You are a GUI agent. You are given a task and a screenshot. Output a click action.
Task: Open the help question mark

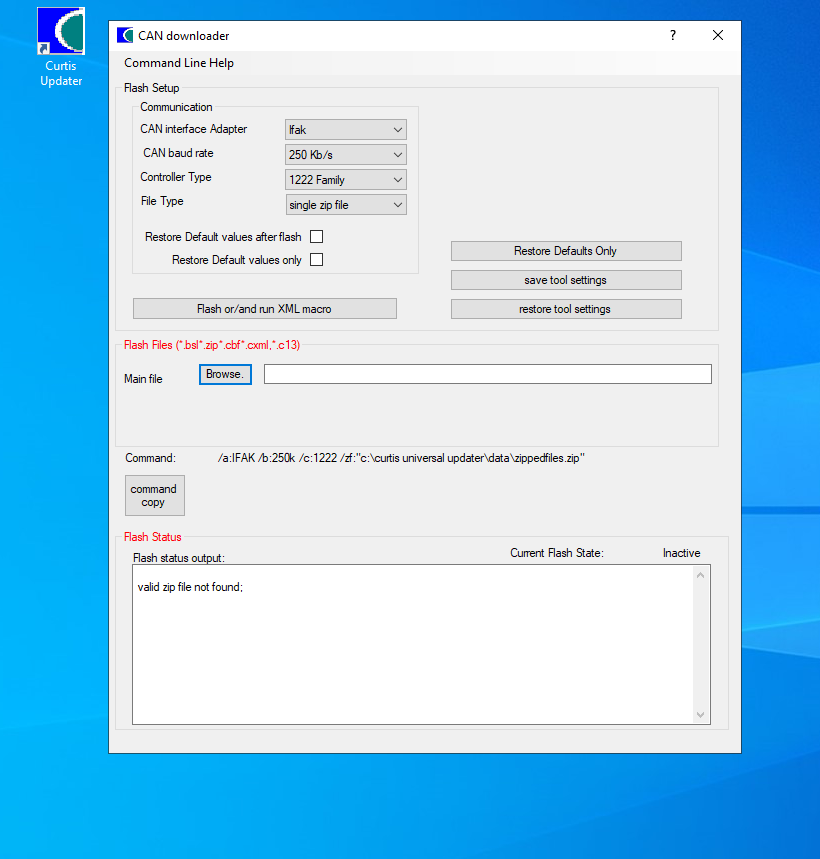[672, 35]
